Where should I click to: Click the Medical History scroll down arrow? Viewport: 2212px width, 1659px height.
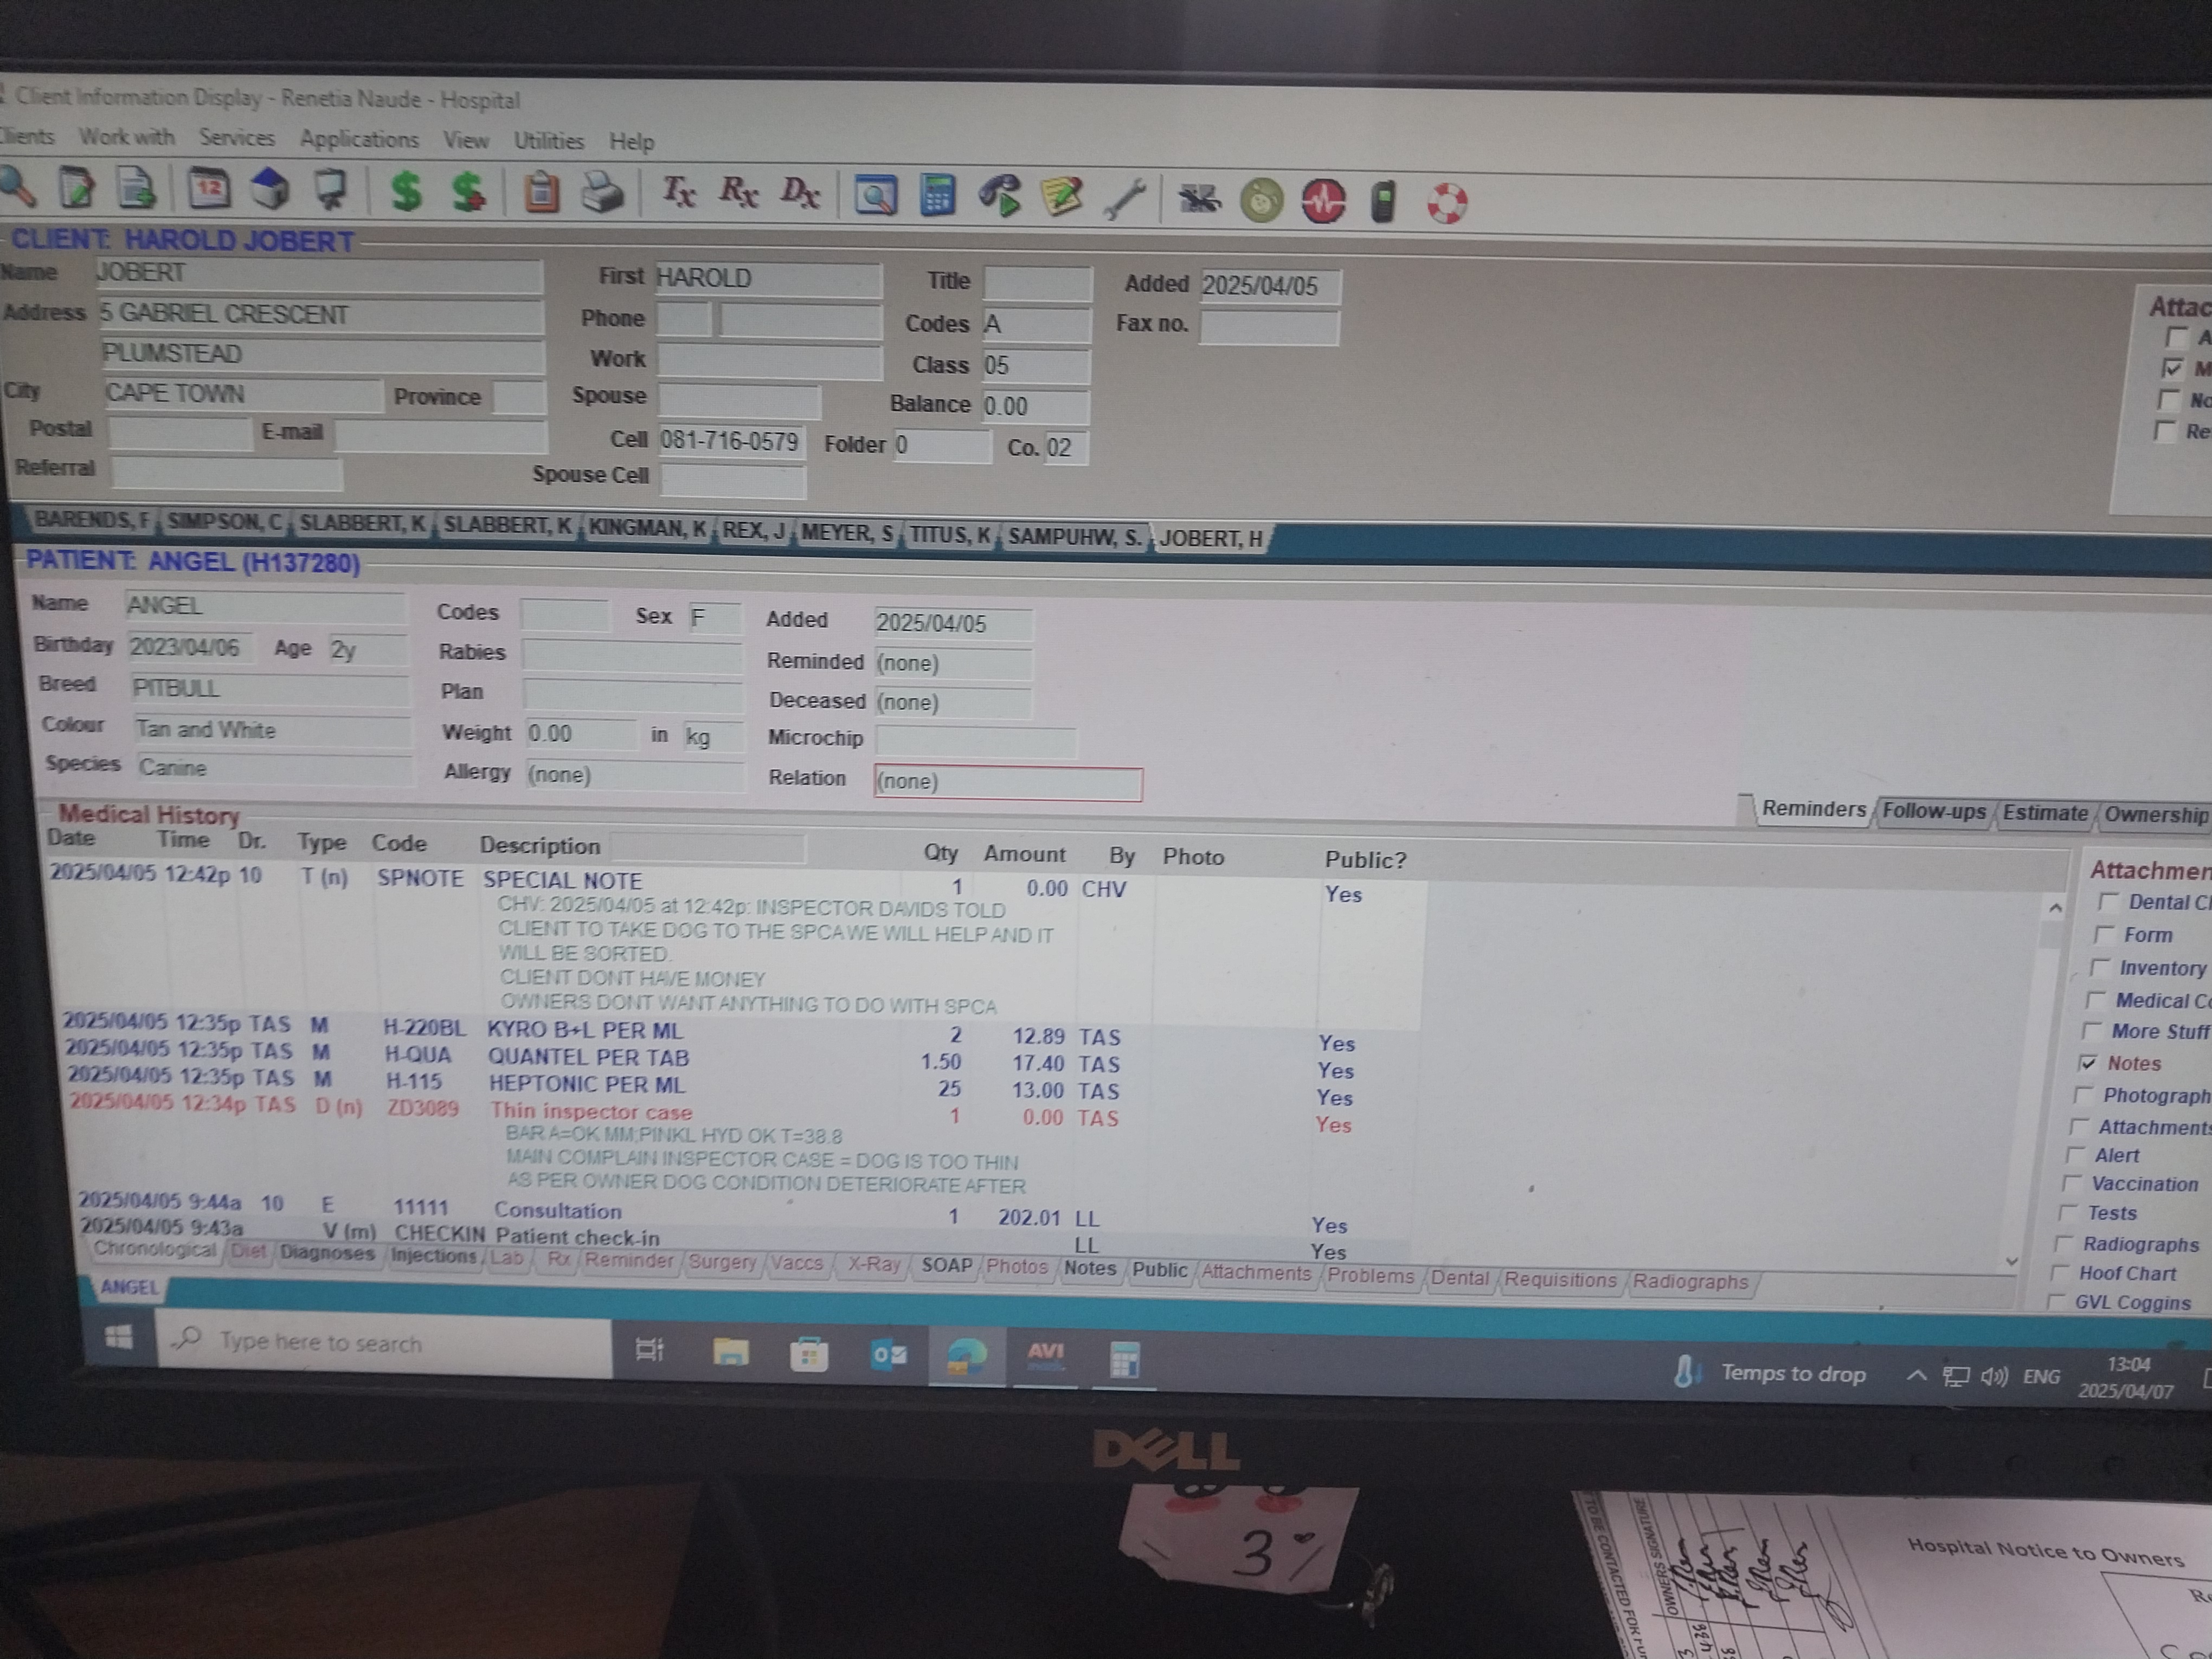pos(2012,1262)
